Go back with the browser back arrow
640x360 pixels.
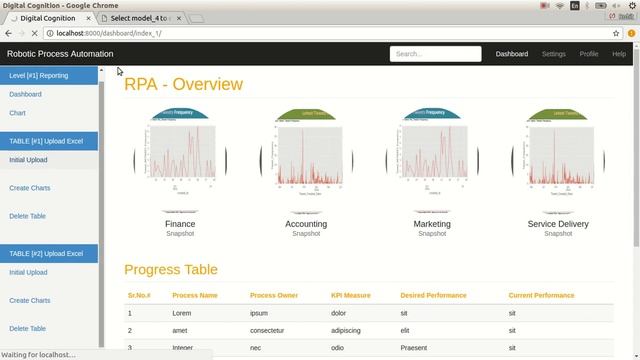9,33
